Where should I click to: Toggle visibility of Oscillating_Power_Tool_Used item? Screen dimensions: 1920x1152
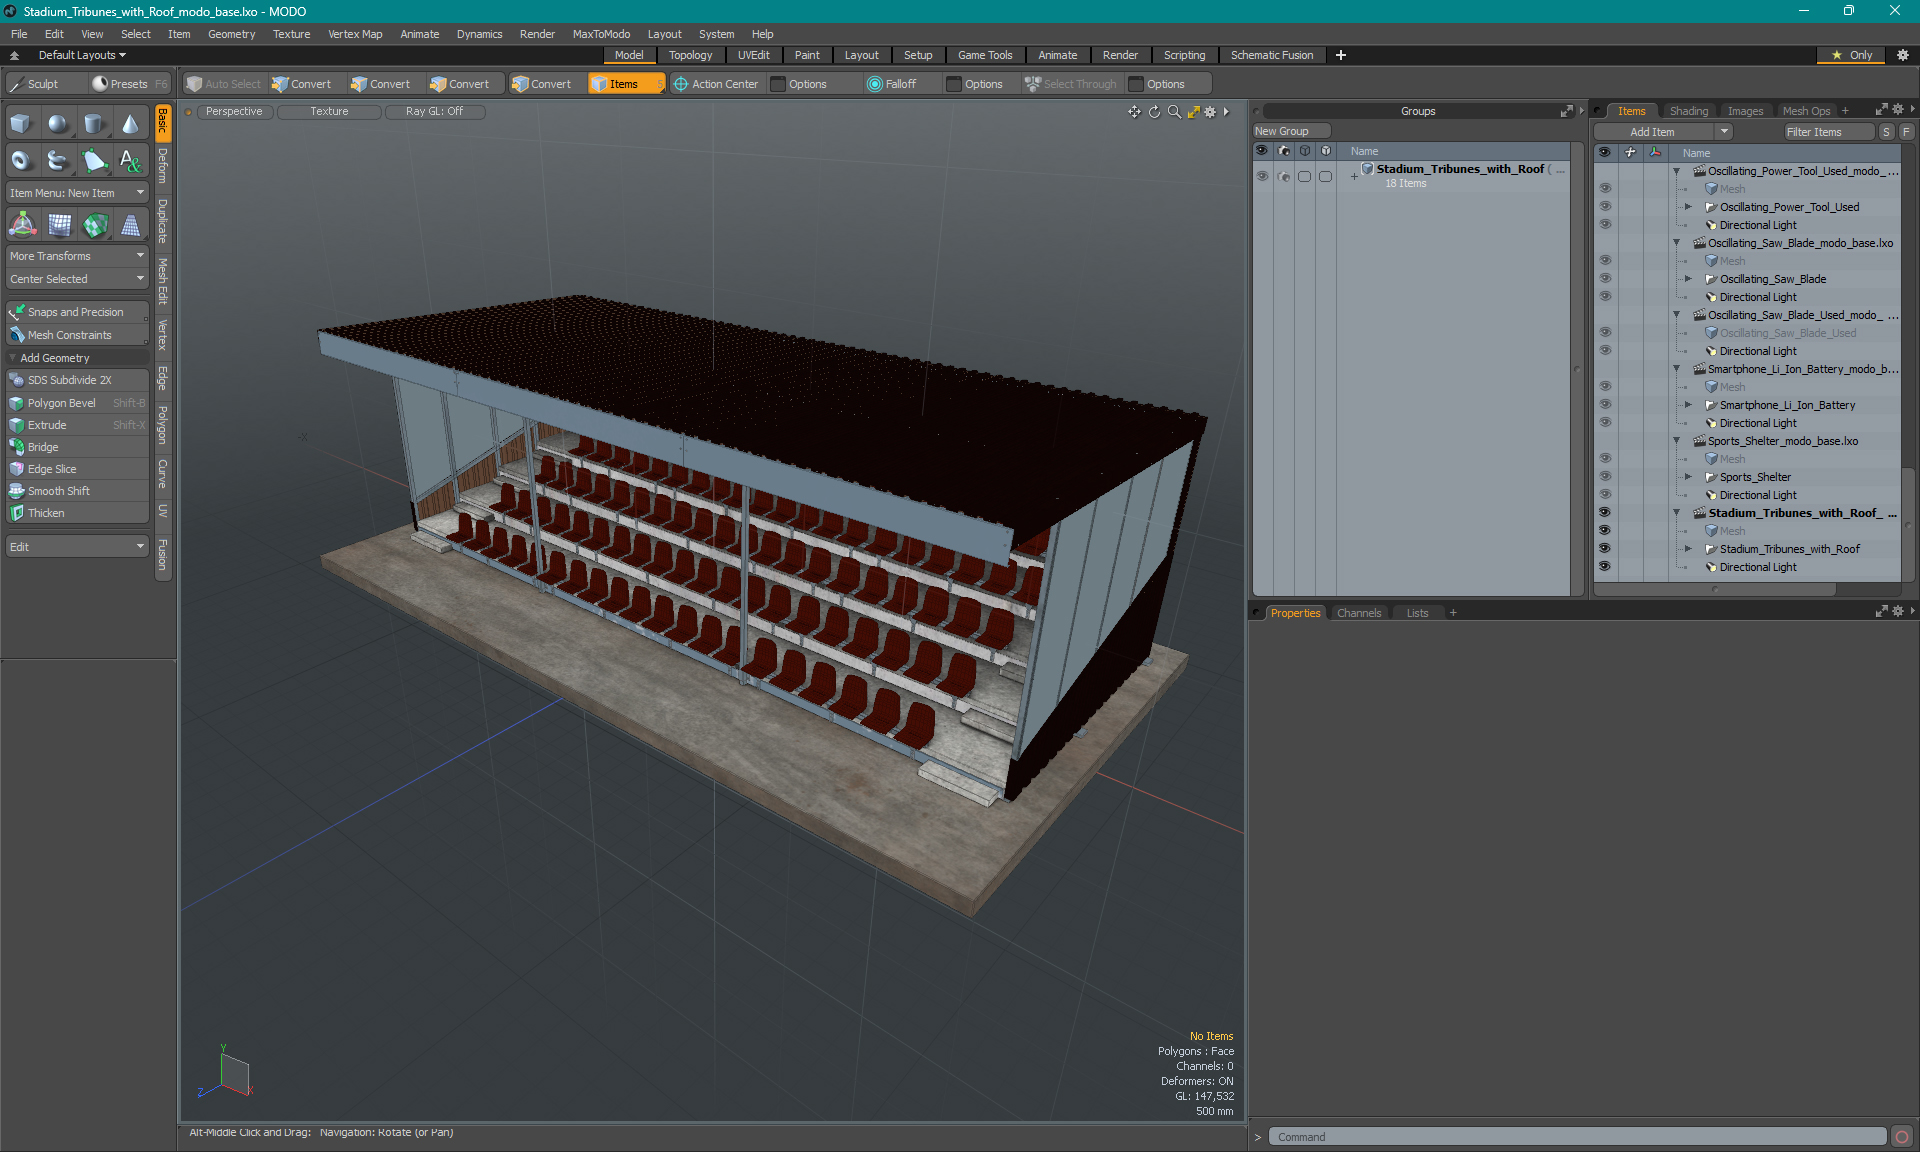[1605, 207]
